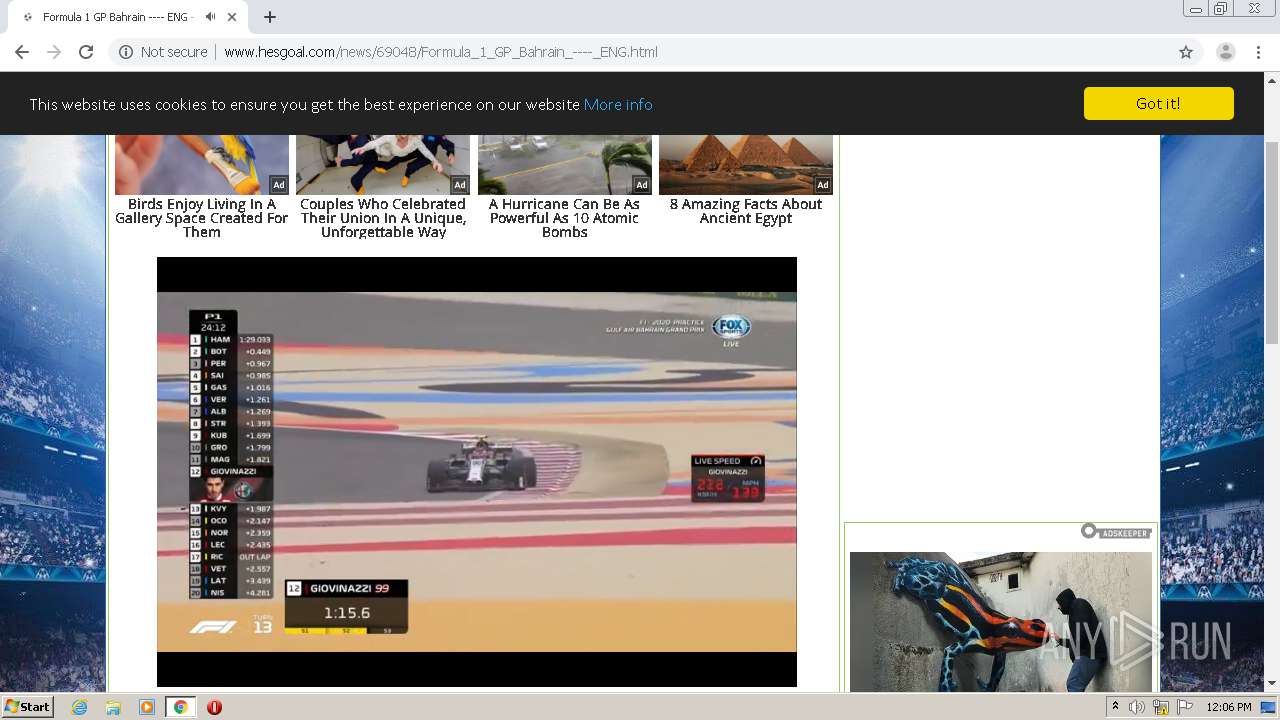Screen dimensions: 1280x720
Task: Mute the tab audio speaker icon
Action: 210,17
